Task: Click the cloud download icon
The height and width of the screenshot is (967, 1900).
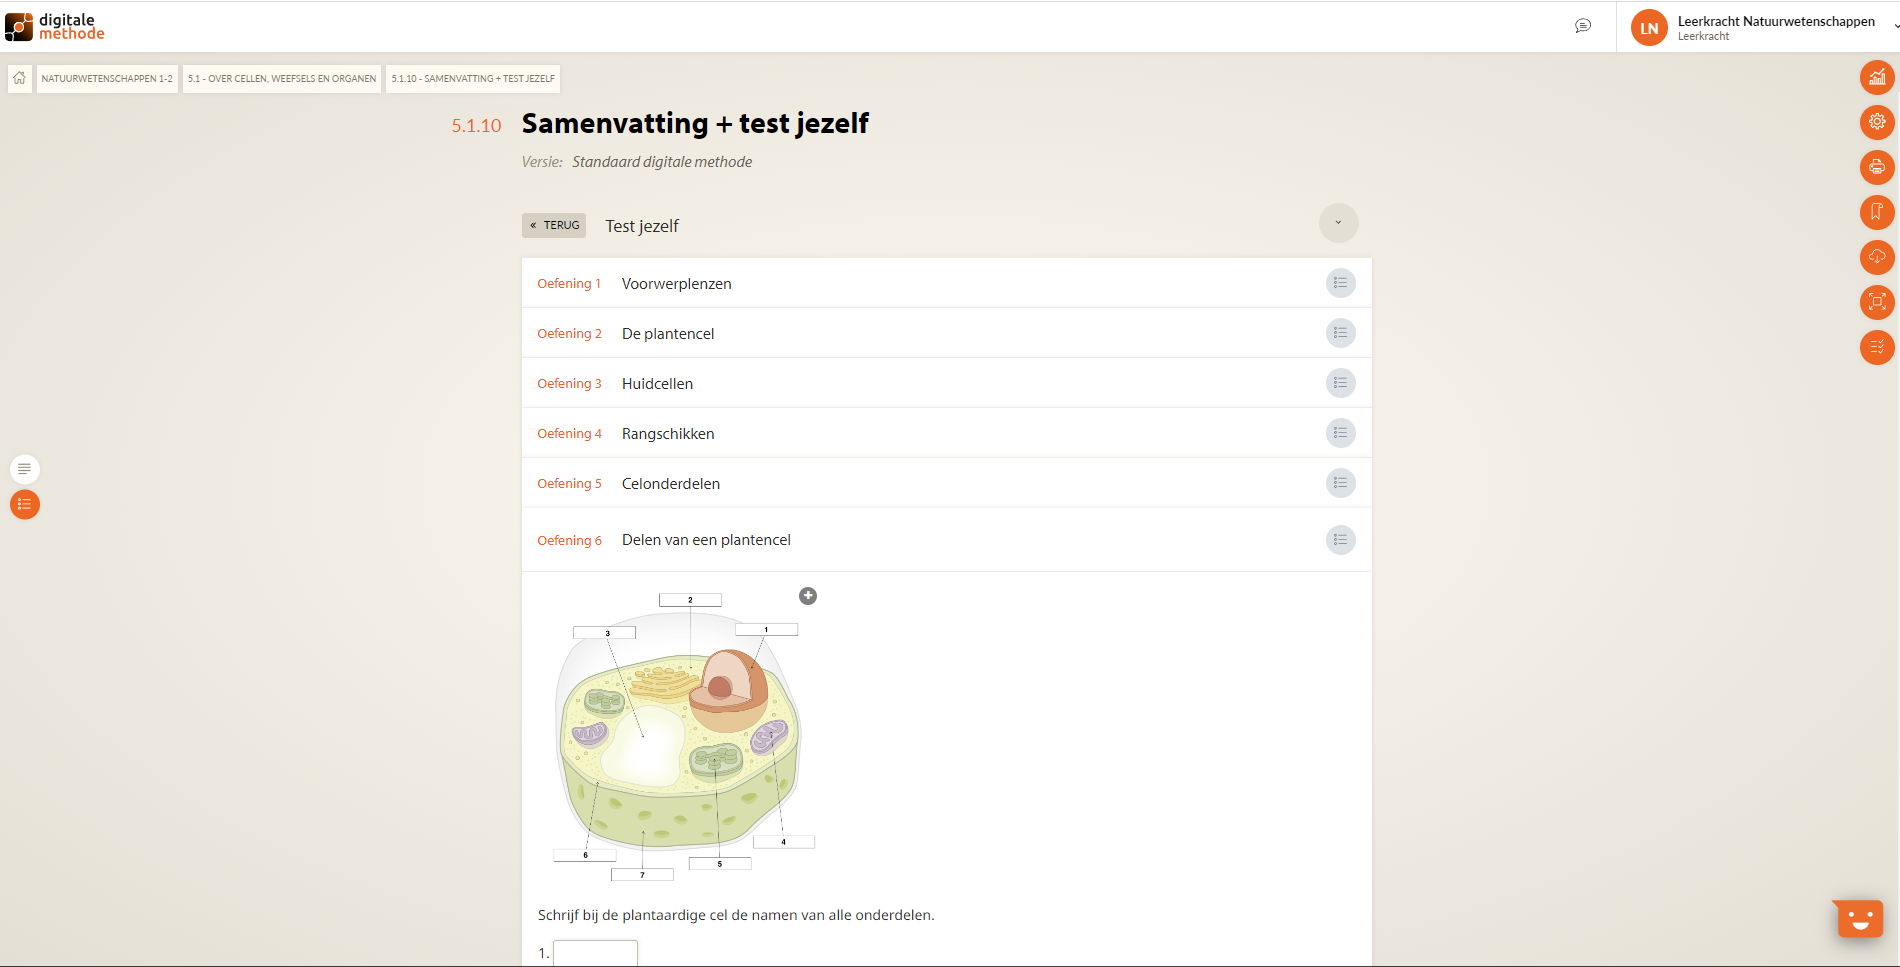Action: coord(1877,257)
